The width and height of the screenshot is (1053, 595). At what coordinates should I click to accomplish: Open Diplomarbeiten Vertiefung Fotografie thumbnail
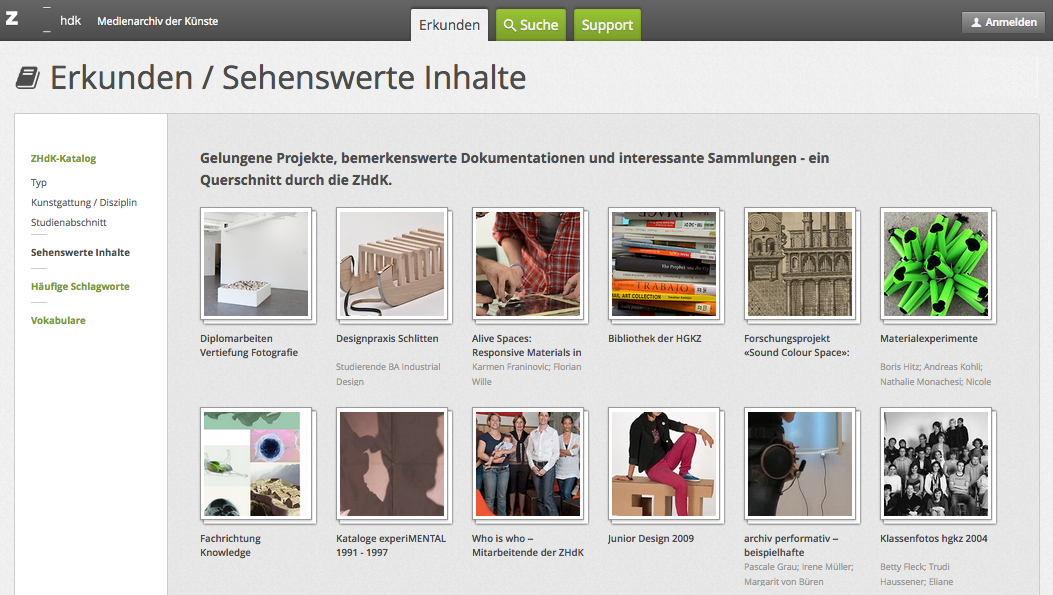(x=256, y=264)
